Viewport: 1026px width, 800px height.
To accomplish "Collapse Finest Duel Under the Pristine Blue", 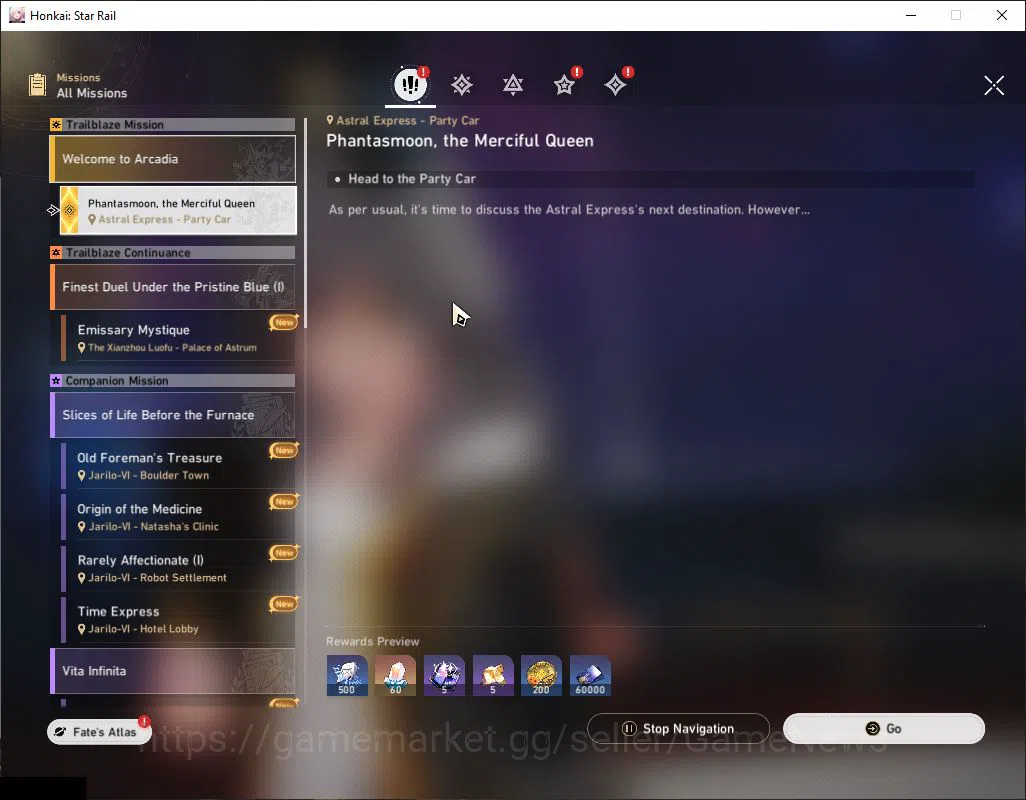I will click(173, 287).
